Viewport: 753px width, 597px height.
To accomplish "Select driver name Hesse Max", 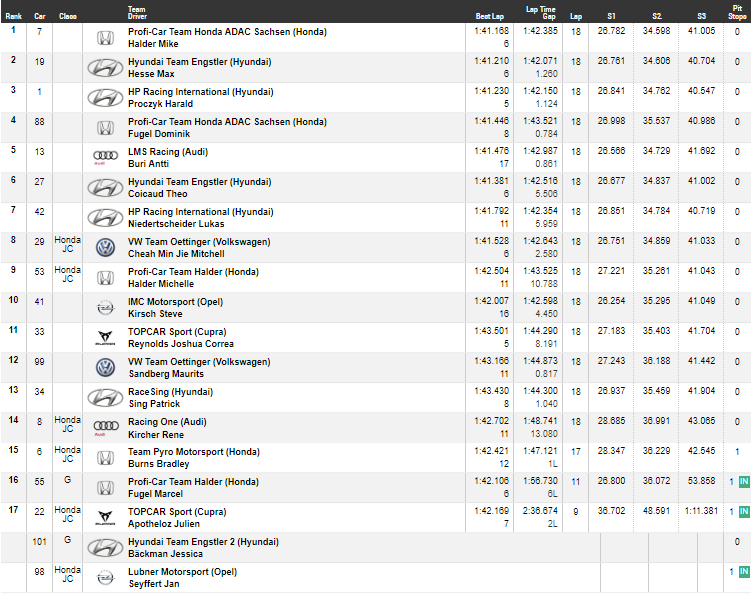I will [151, 74].
